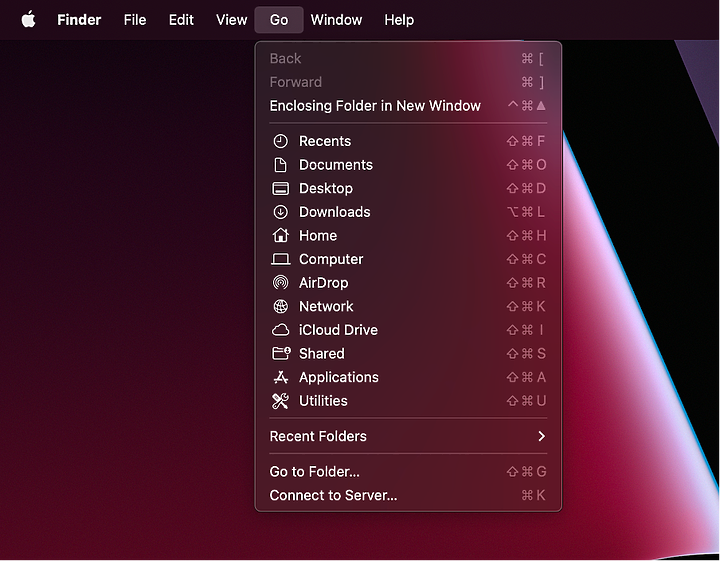Image resolution: width=720 pixels, height=561 pixels.
Task: Go to the Home folder
Action: tap(408, 236)
